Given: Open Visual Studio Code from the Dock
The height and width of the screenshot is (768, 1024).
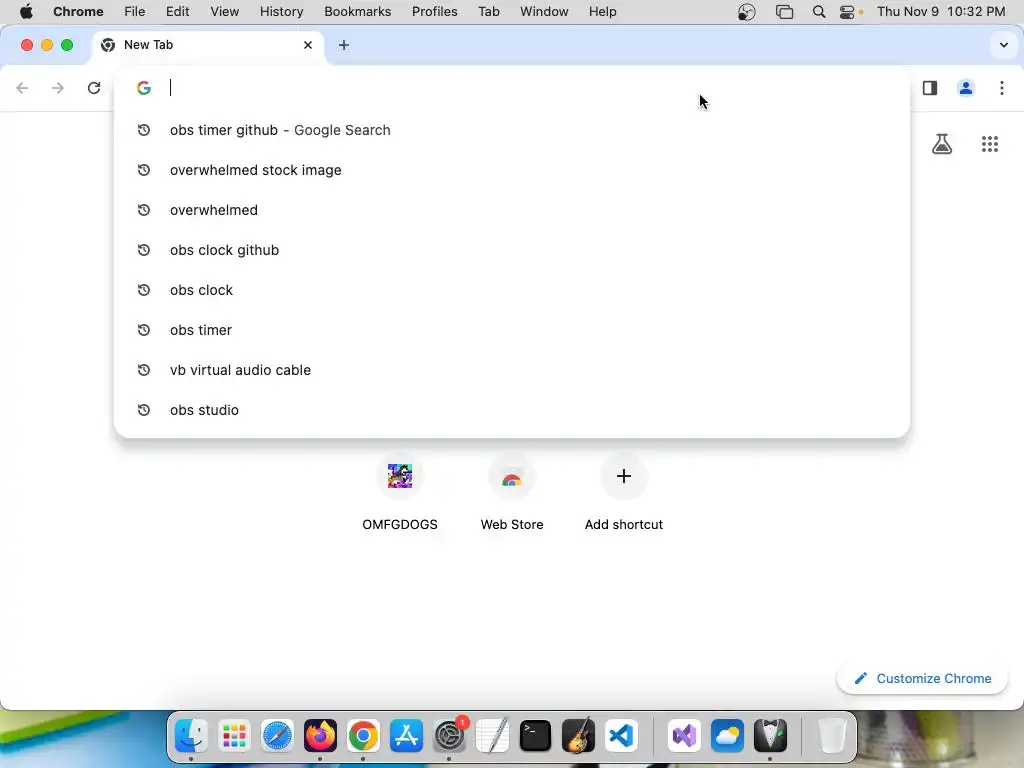Looking at the screenshot, I should (621, 736).
